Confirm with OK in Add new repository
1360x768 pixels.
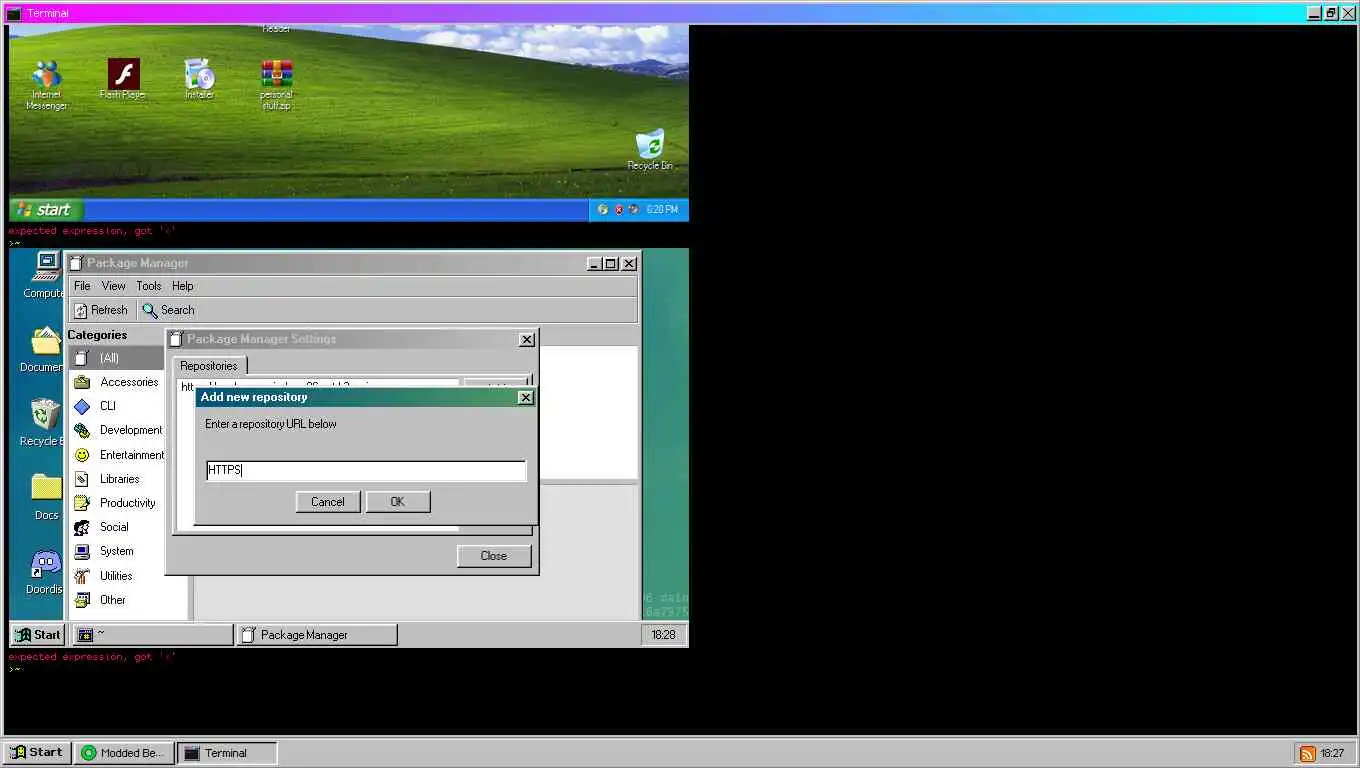tap(398, 502)
